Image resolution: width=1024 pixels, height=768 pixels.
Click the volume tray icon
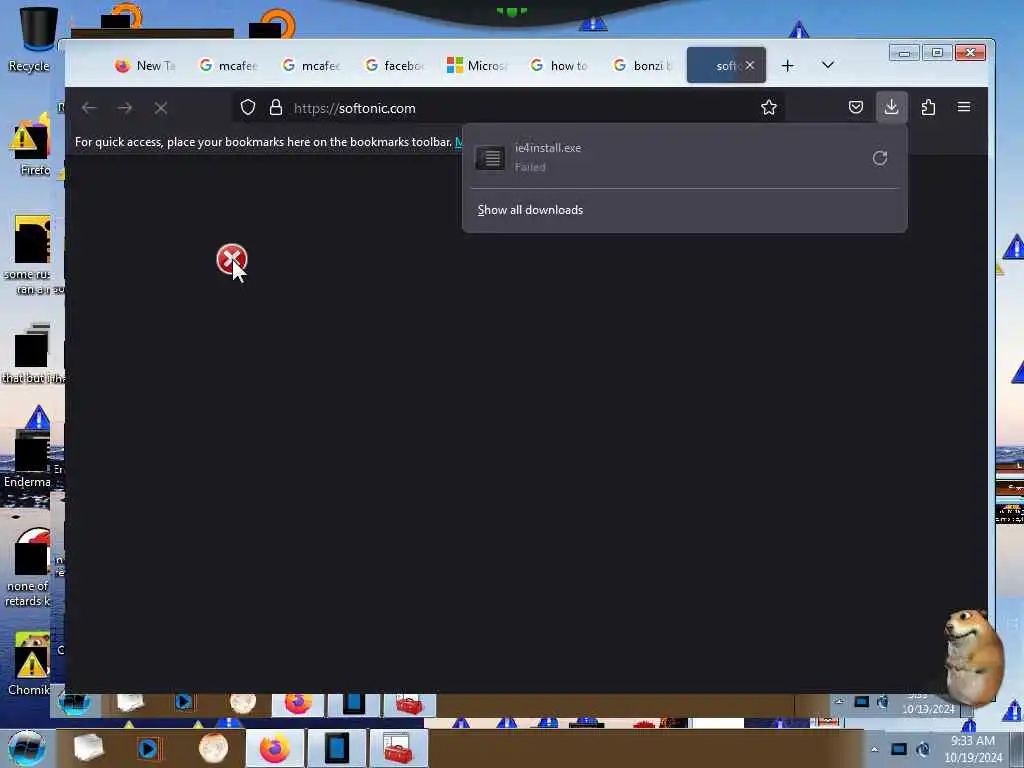point(923,749)
